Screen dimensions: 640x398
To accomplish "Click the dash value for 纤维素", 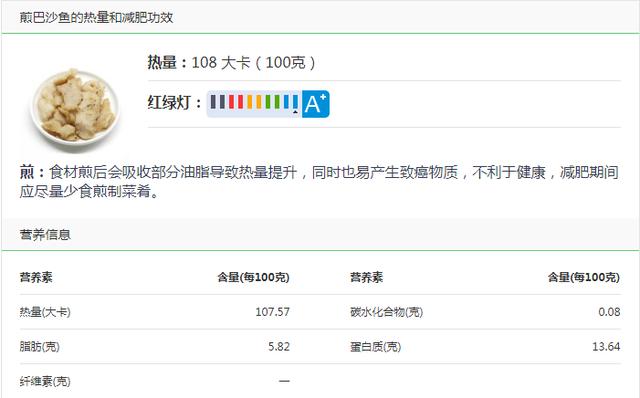I will [284, 381].
